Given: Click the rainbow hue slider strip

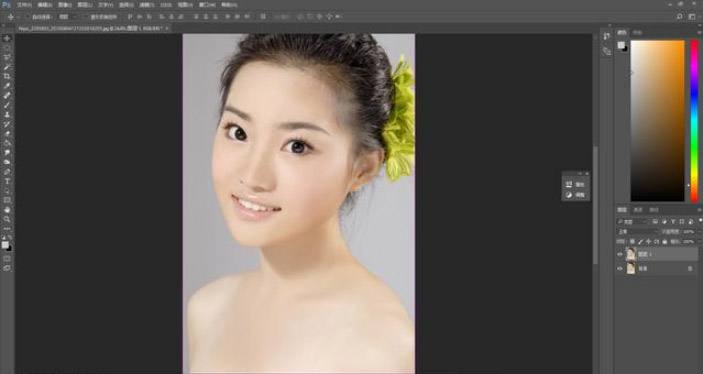Looking at the screenshot, I should 694,120.
